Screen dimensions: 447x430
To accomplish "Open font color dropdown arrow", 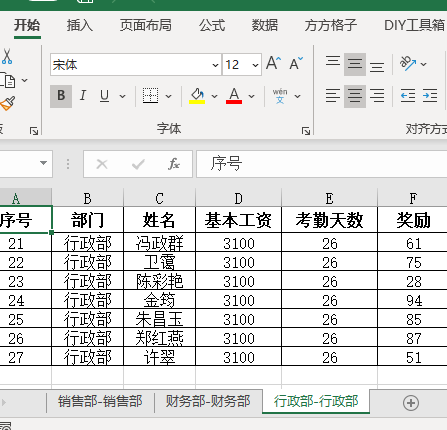I will point(252,96).
